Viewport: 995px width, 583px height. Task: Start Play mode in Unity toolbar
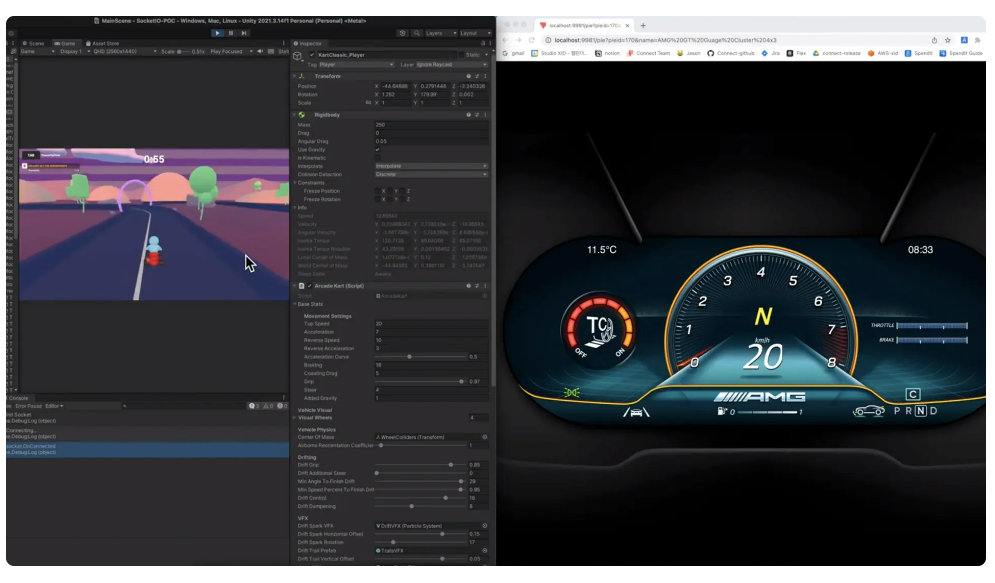click(x=218, y=33)
